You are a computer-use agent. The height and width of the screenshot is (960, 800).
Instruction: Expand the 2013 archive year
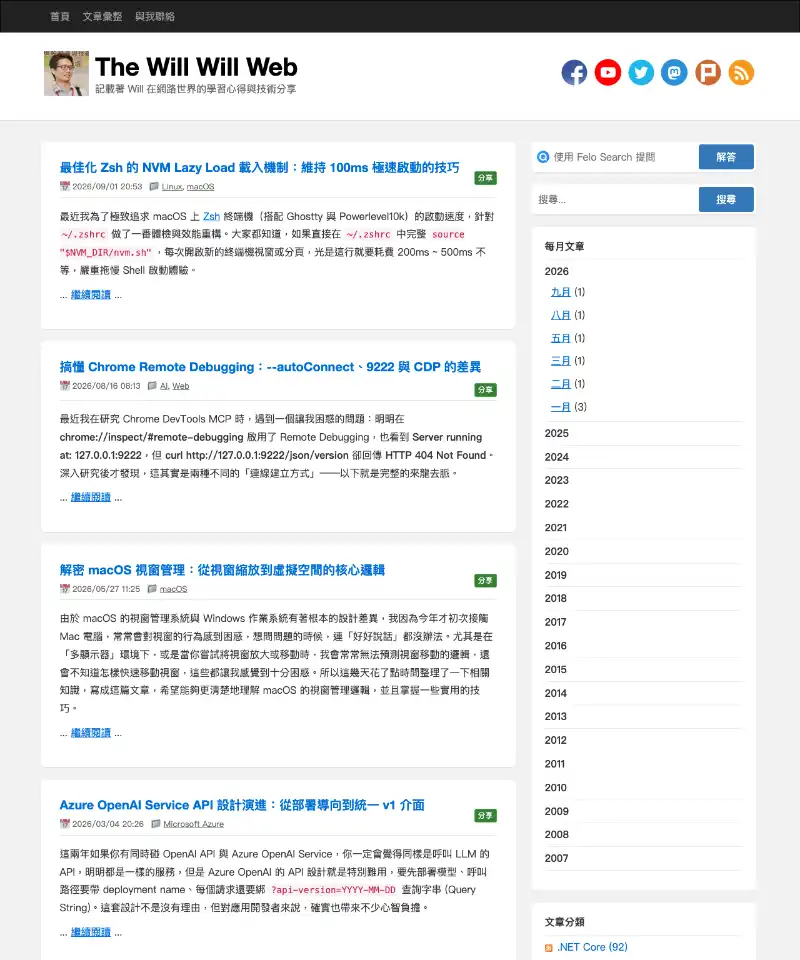coord(556,716)
